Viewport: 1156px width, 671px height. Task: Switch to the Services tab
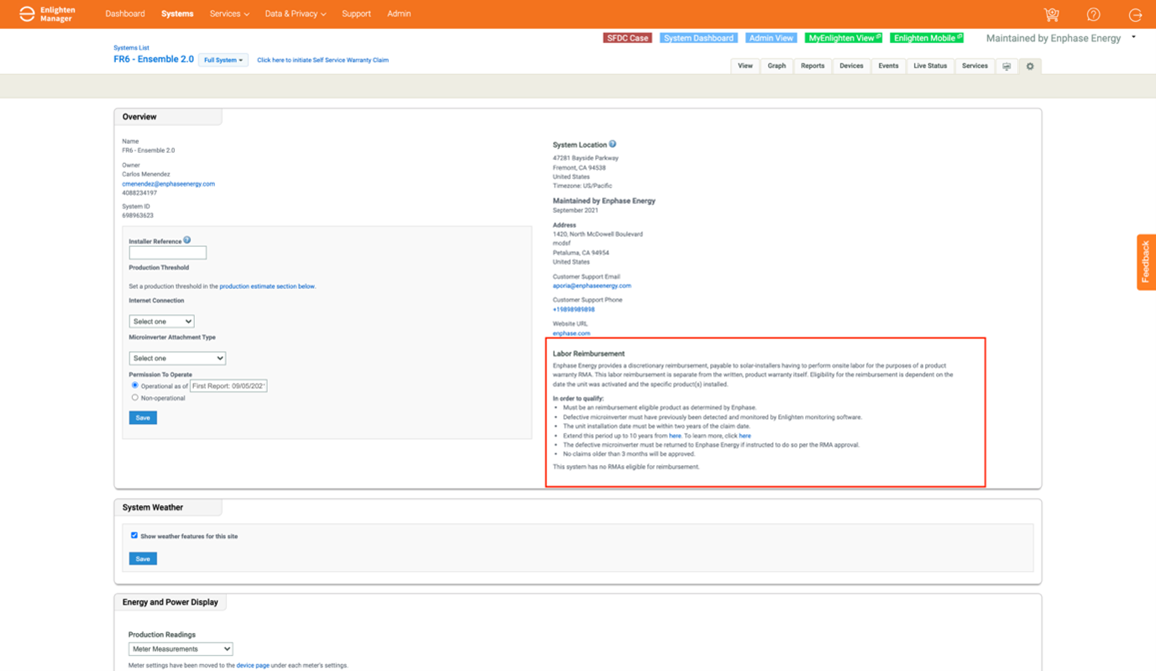click(975, 66)
